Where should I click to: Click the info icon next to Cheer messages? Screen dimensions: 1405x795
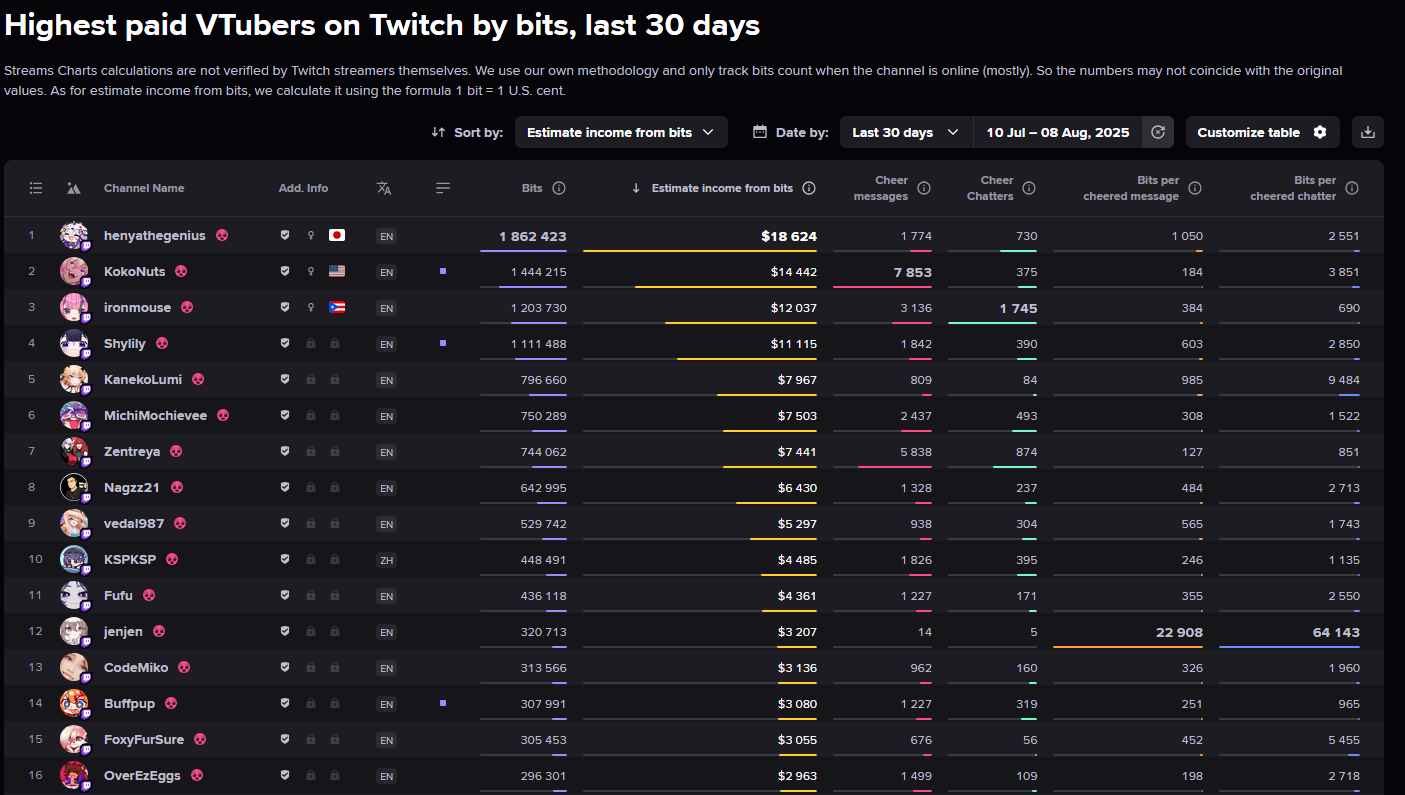(924, 188)
